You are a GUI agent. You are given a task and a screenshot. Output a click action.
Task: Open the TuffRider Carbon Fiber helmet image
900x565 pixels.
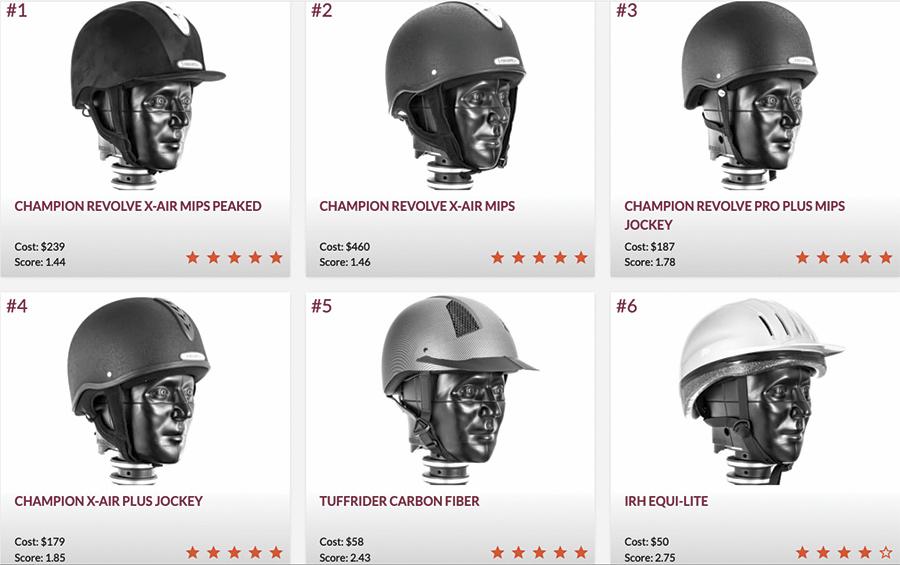pyautogui.click(x=458, y=390)
